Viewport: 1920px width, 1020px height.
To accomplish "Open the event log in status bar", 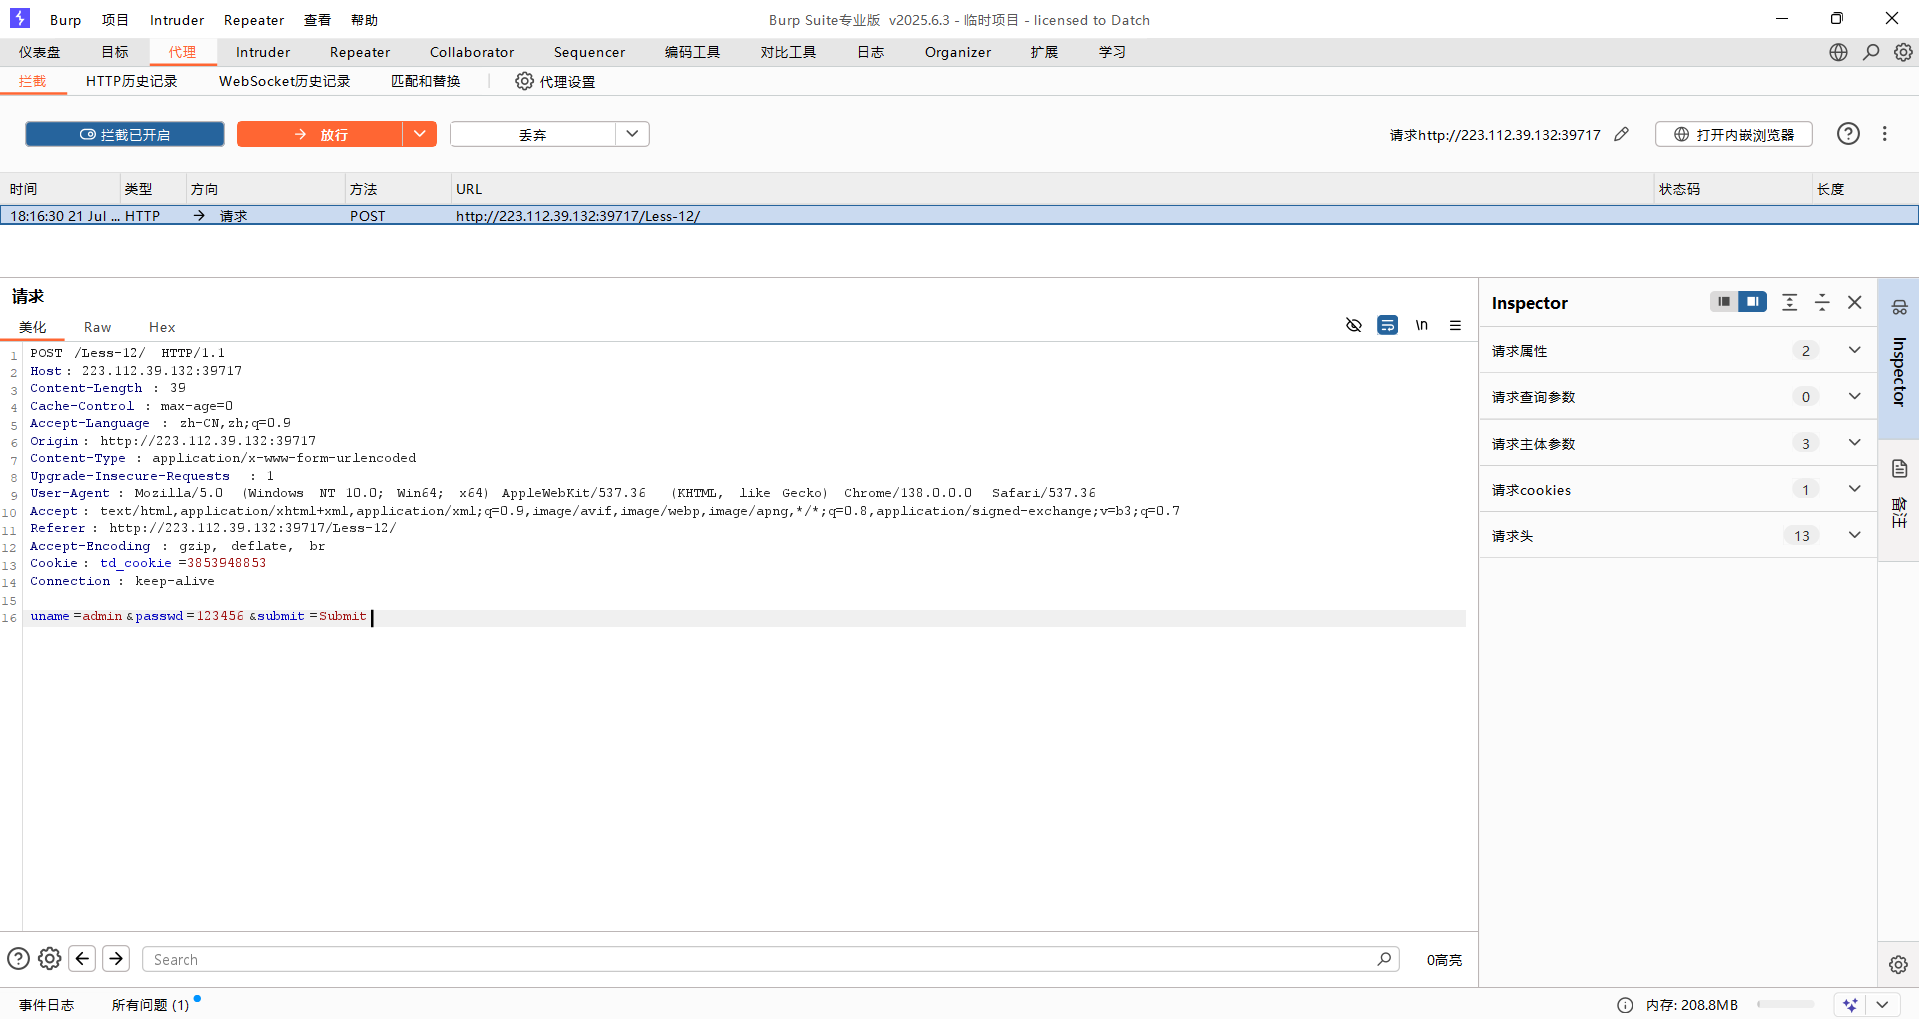I will (x=47, y=1005).
